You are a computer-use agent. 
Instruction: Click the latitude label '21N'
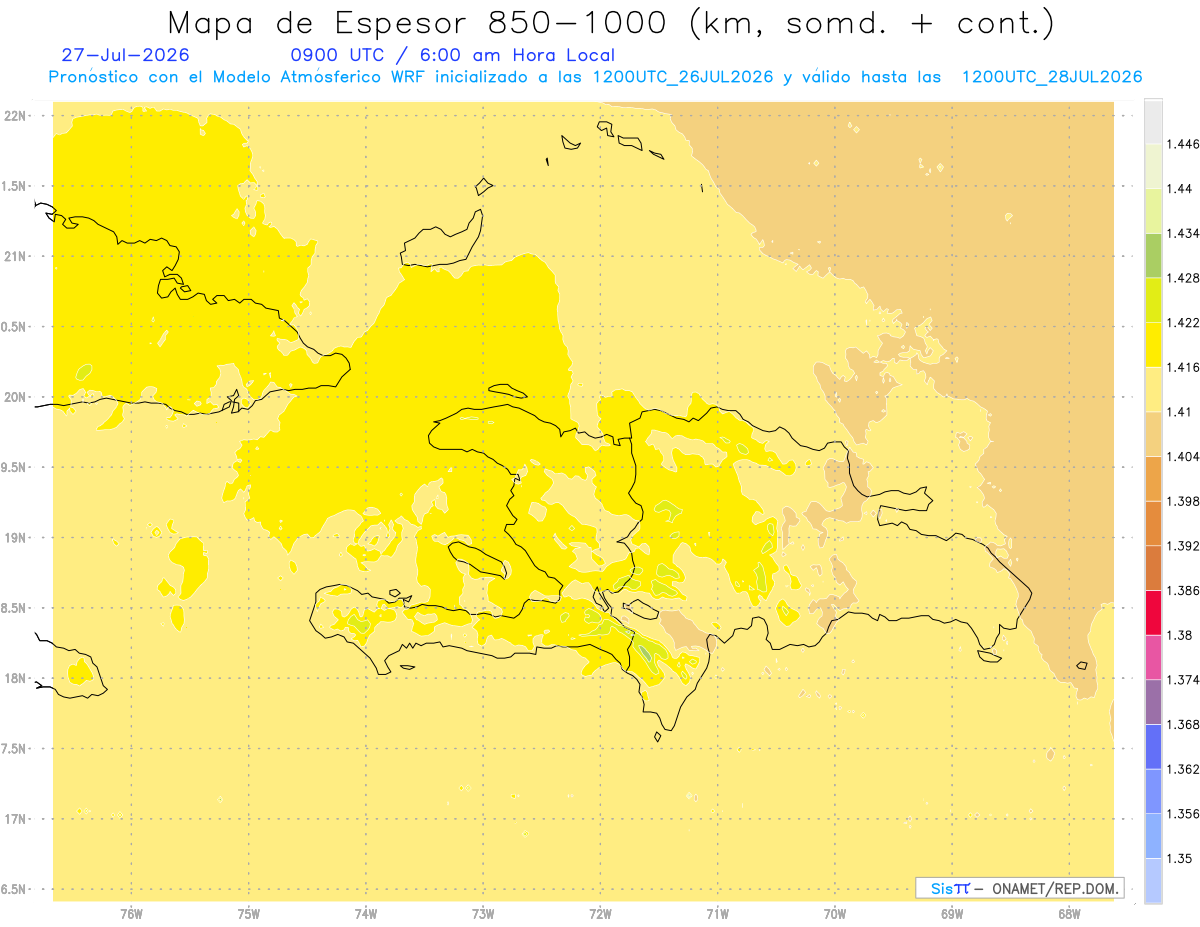click(x=16, y=256)
